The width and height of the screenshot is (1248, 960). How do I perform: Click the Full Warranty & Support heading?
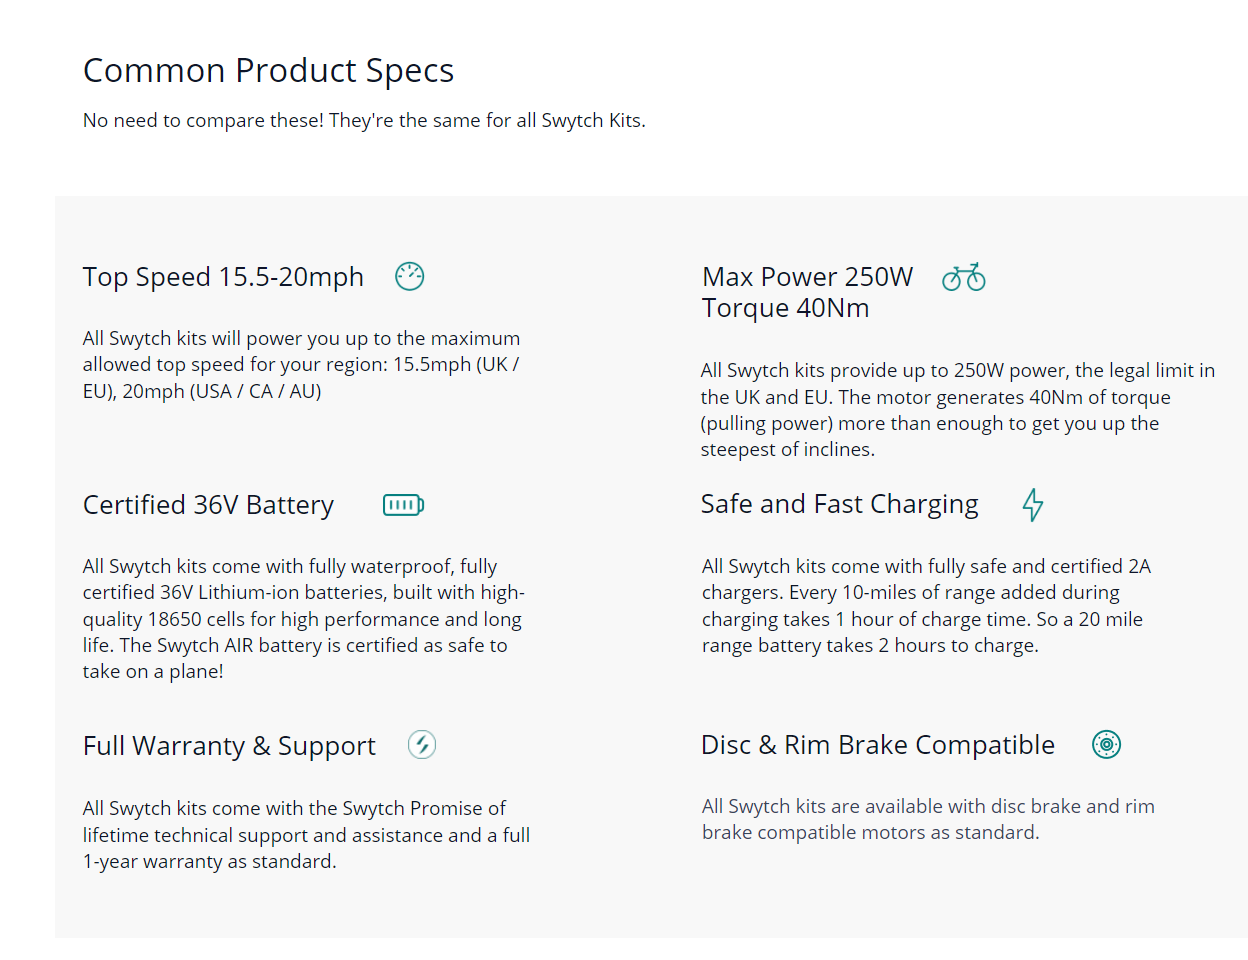(229, 746)
